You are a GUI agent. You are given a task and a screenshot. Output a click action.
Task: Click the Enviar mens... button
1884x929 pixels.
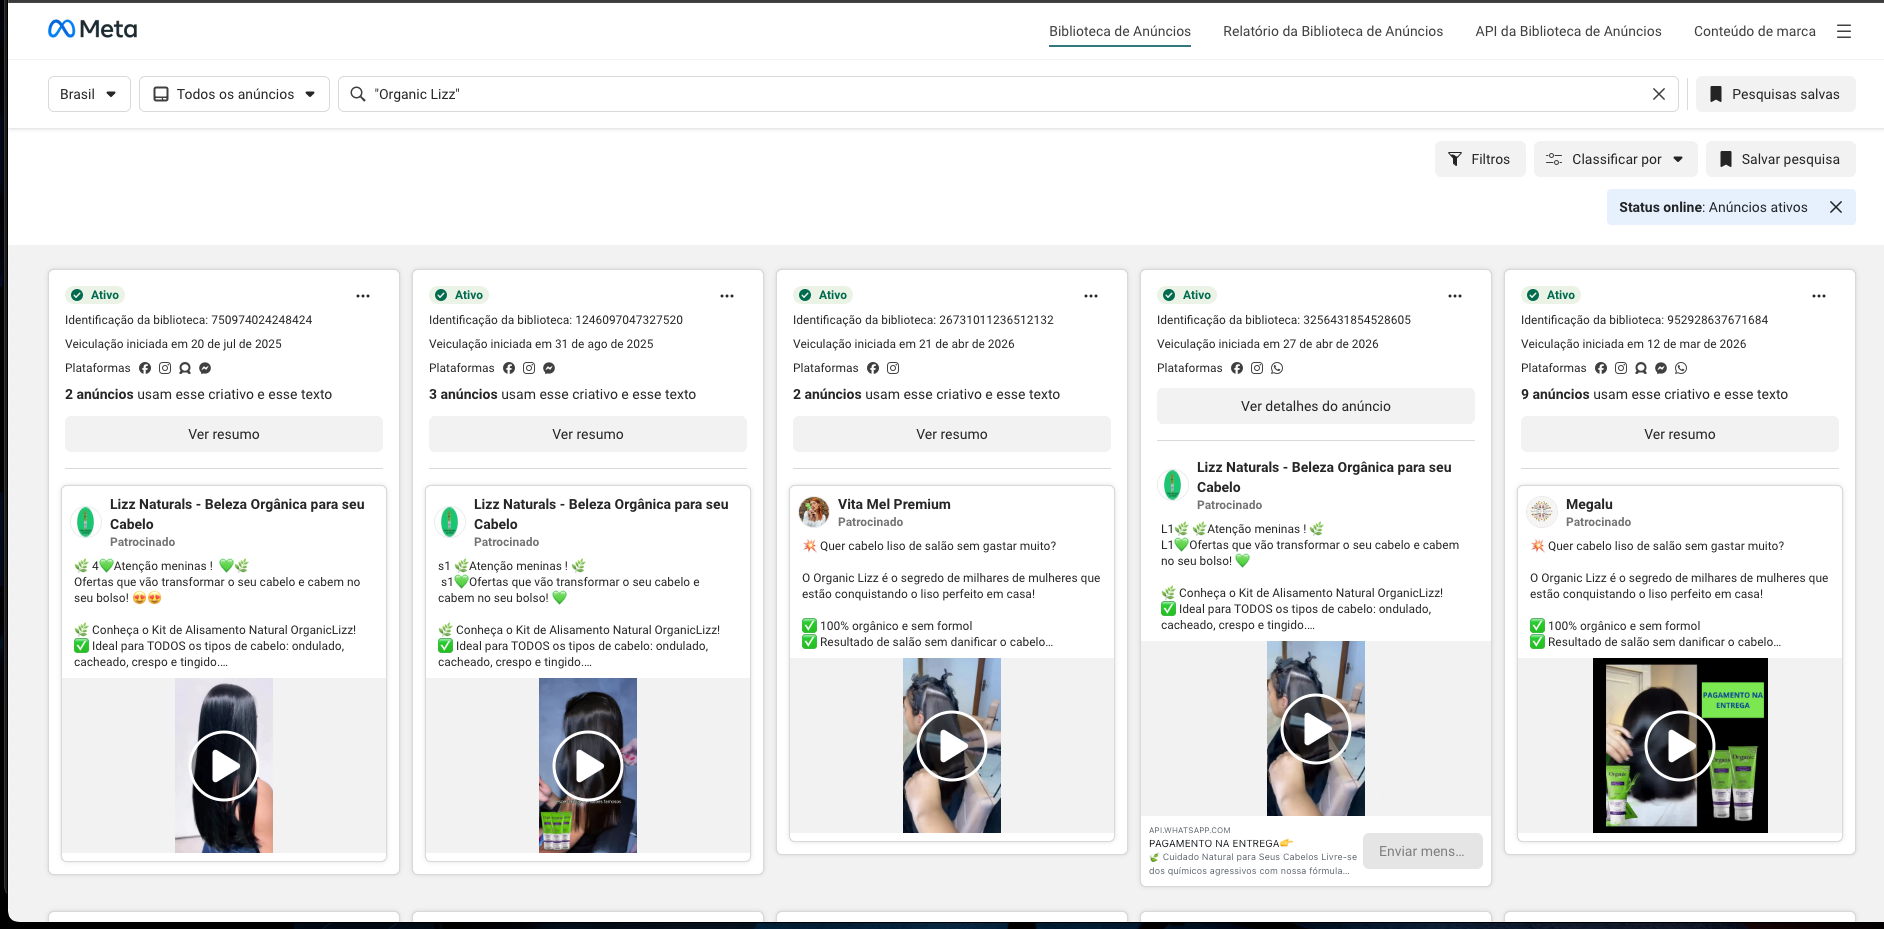coord(1422,851)
